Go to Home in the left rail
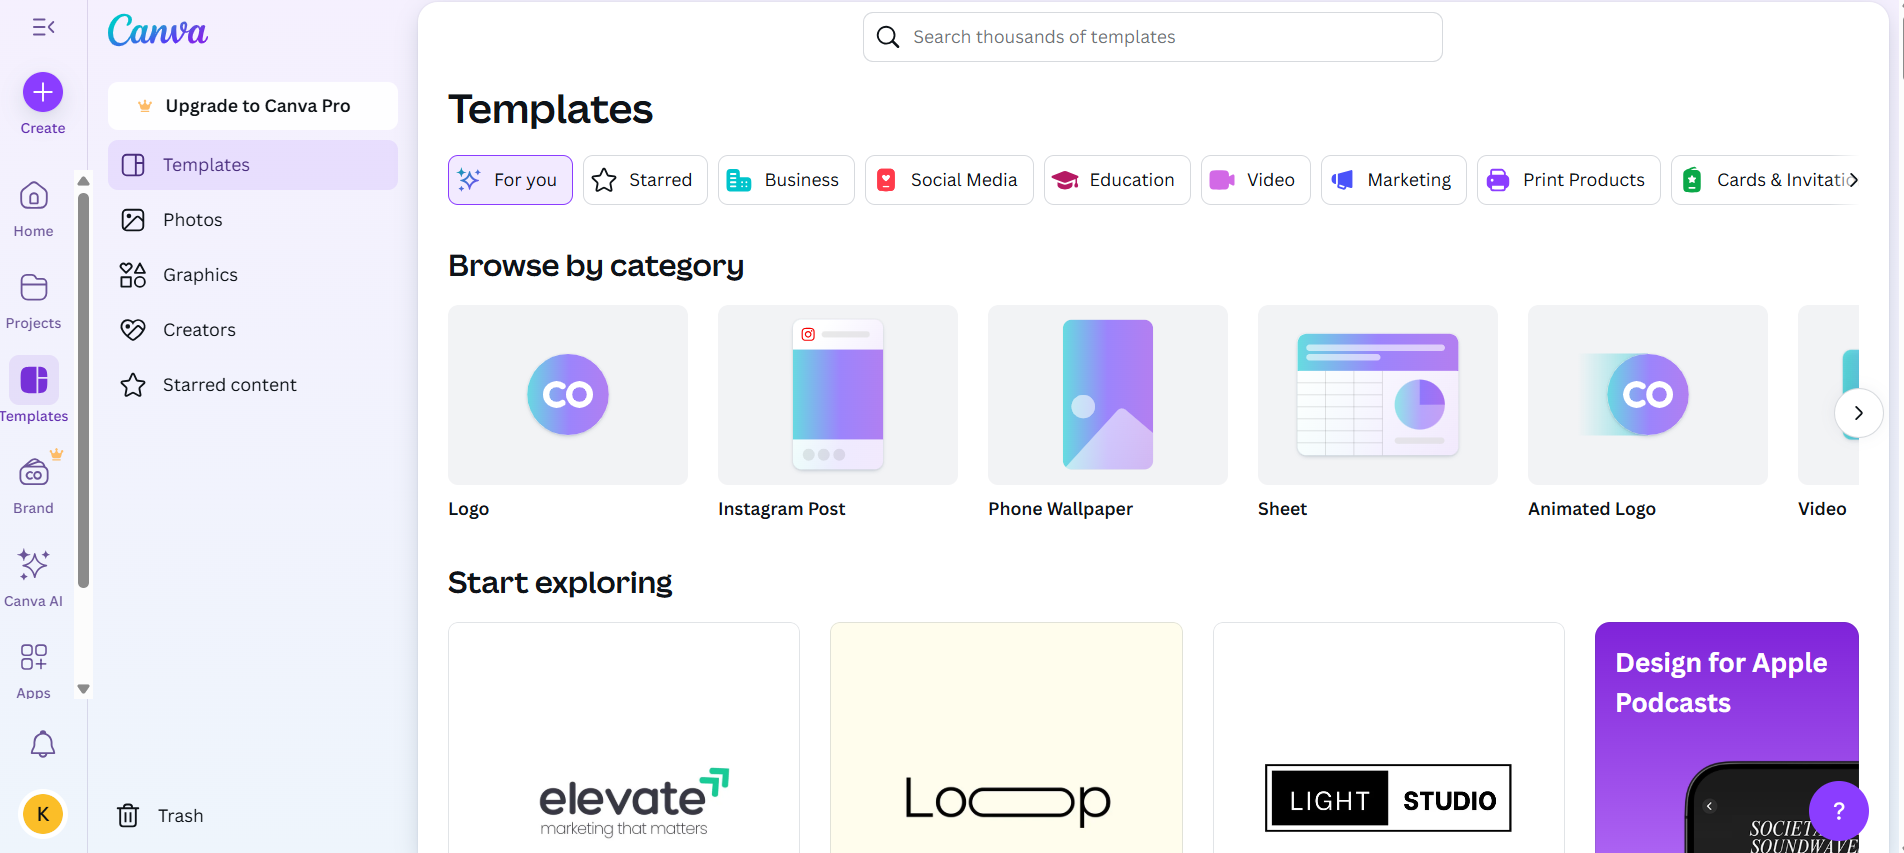 [34, 196]
